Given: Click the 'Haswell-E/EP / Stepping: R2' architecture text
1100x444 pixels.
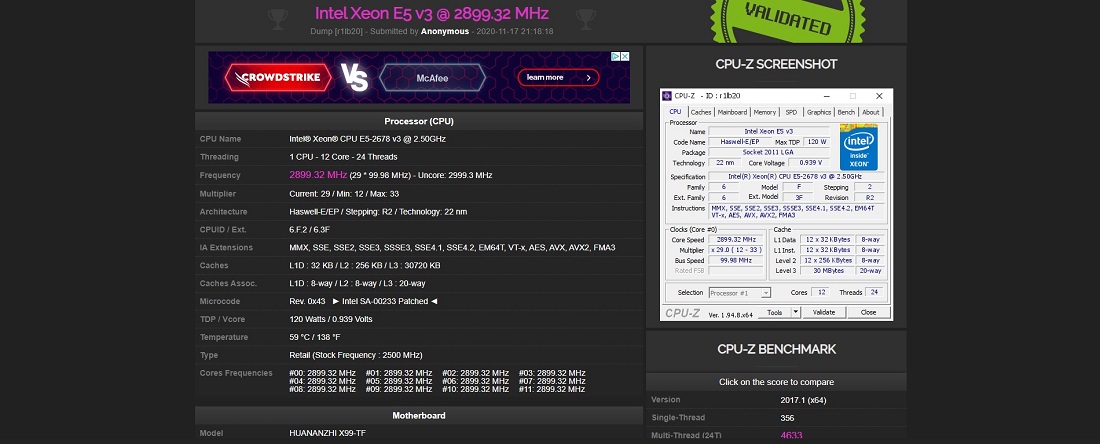Looking at the screenshot, I should coord(378,212).
